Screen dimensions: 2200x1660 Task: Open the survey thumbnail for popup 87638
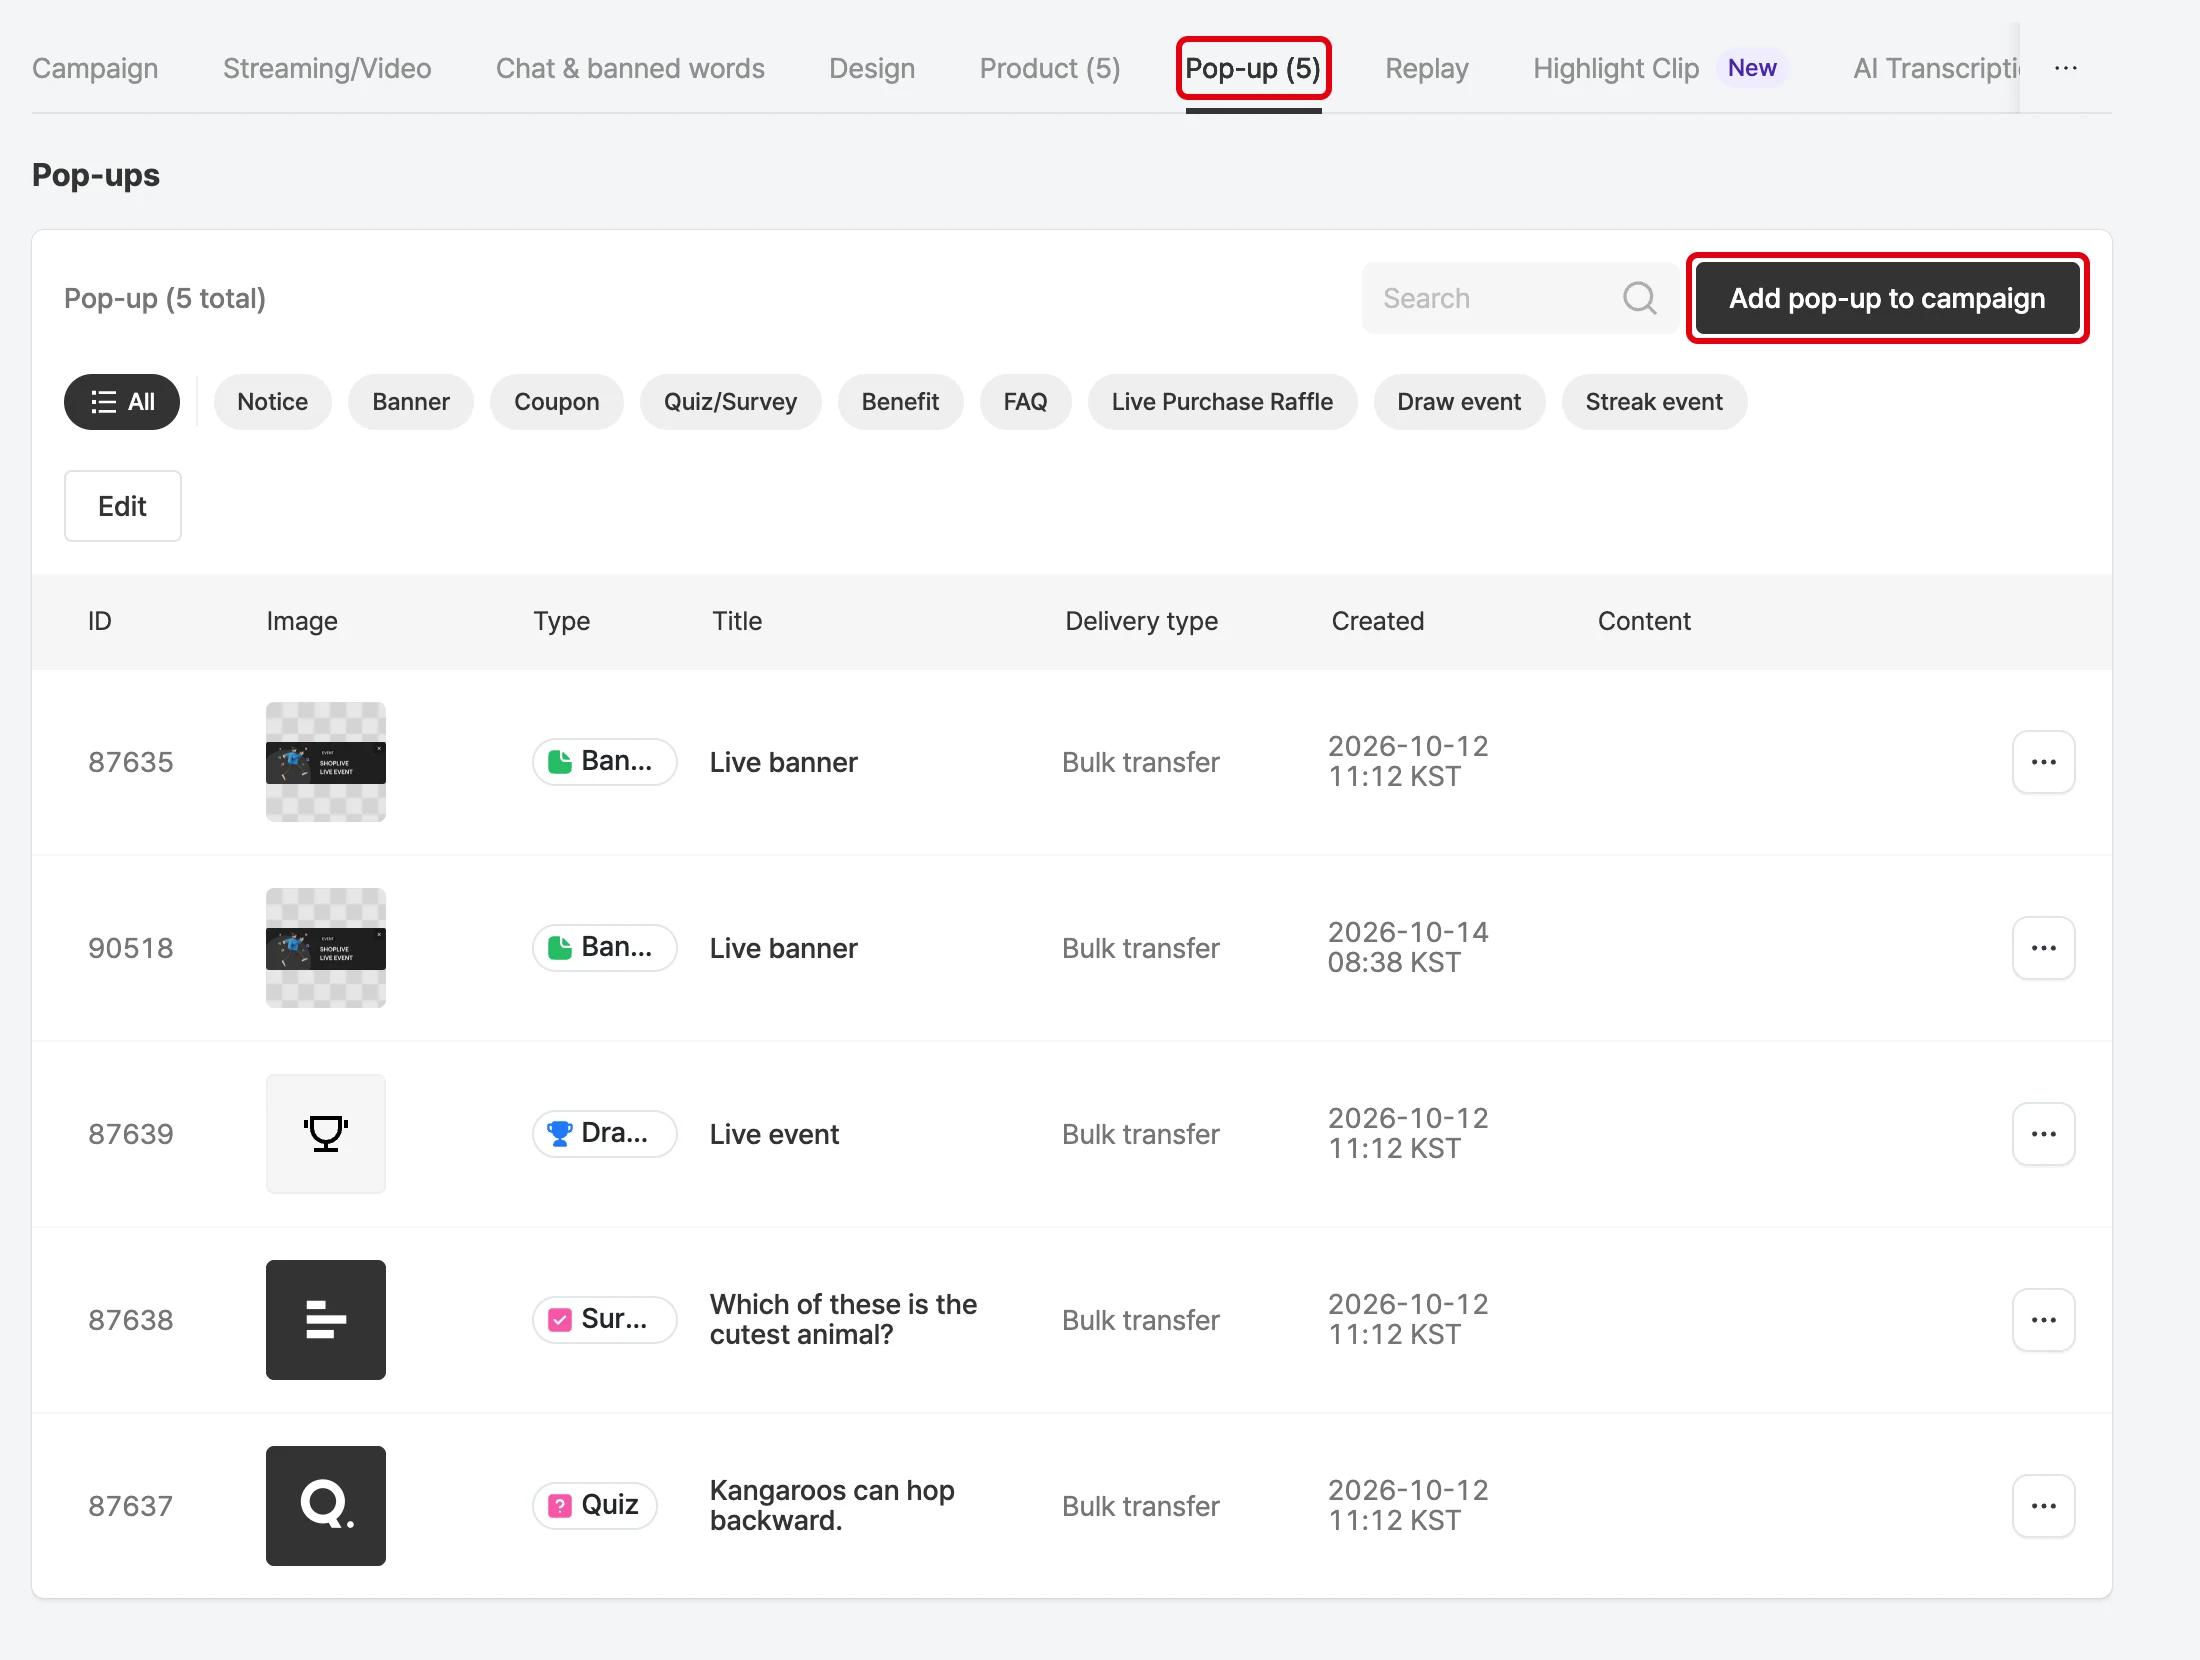(x=326, y=1320)
